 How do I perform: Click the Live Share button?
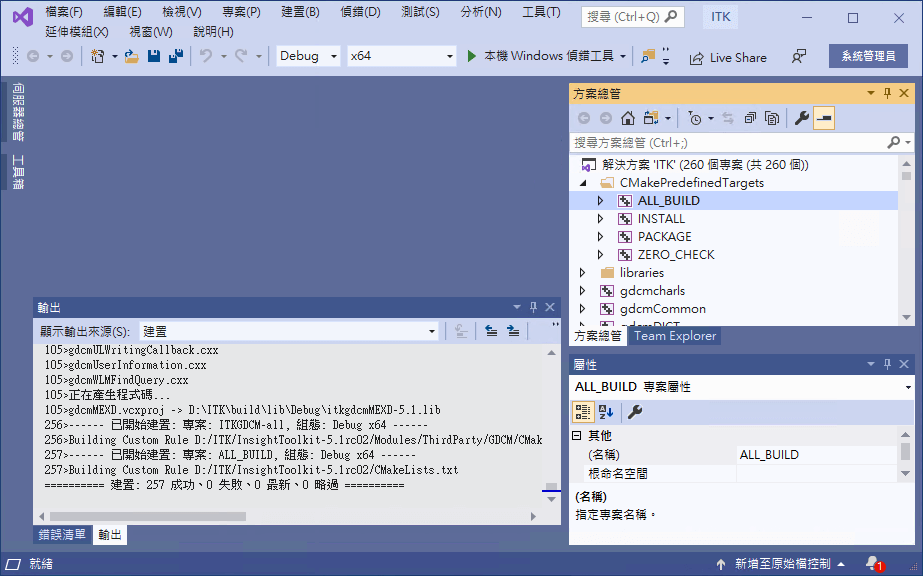[728, 58]
